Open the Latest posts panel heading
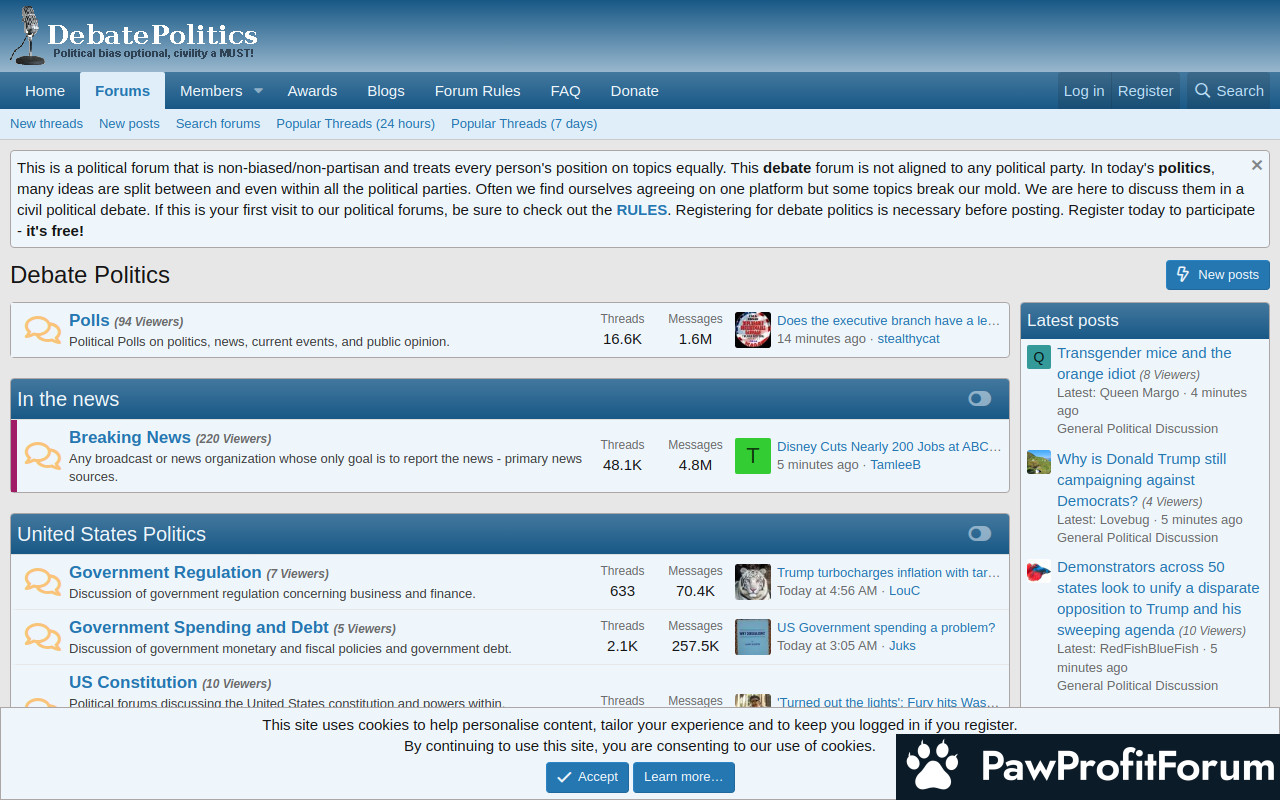1280x800 pixels. pyautogui.click(x=1073, y=321)
